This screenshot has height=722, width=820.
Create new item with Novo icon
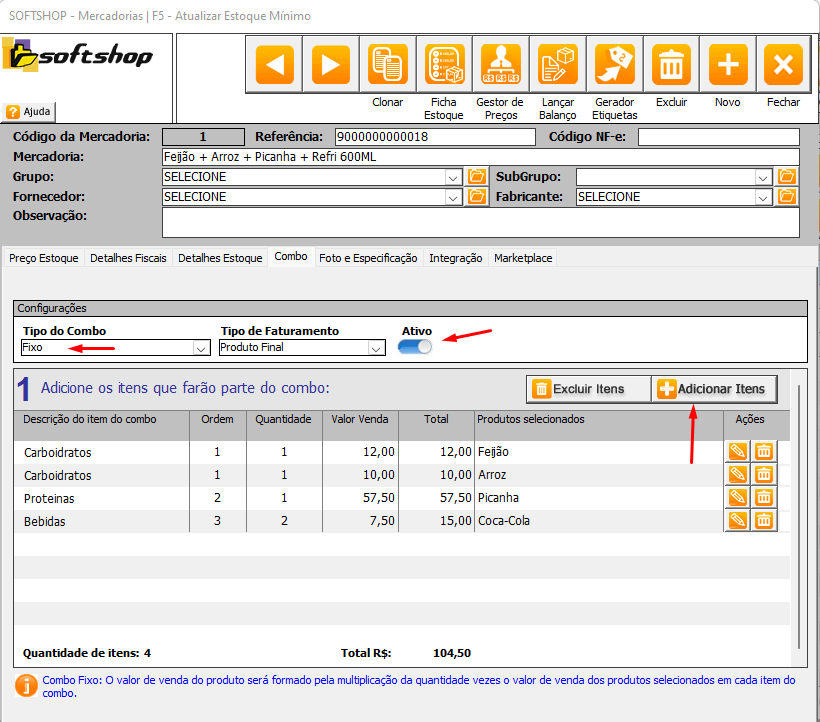(727, 66)
